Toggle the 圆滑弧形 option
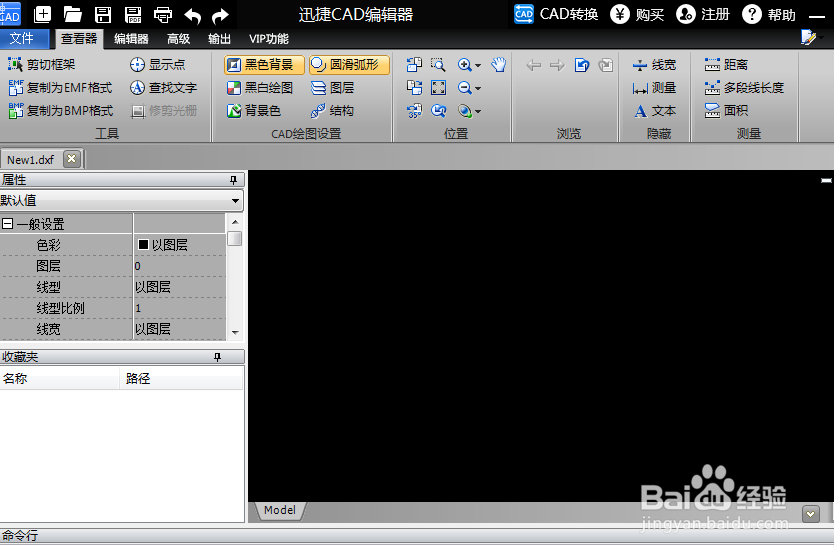 pyautogui.click(x=349, y=65)
